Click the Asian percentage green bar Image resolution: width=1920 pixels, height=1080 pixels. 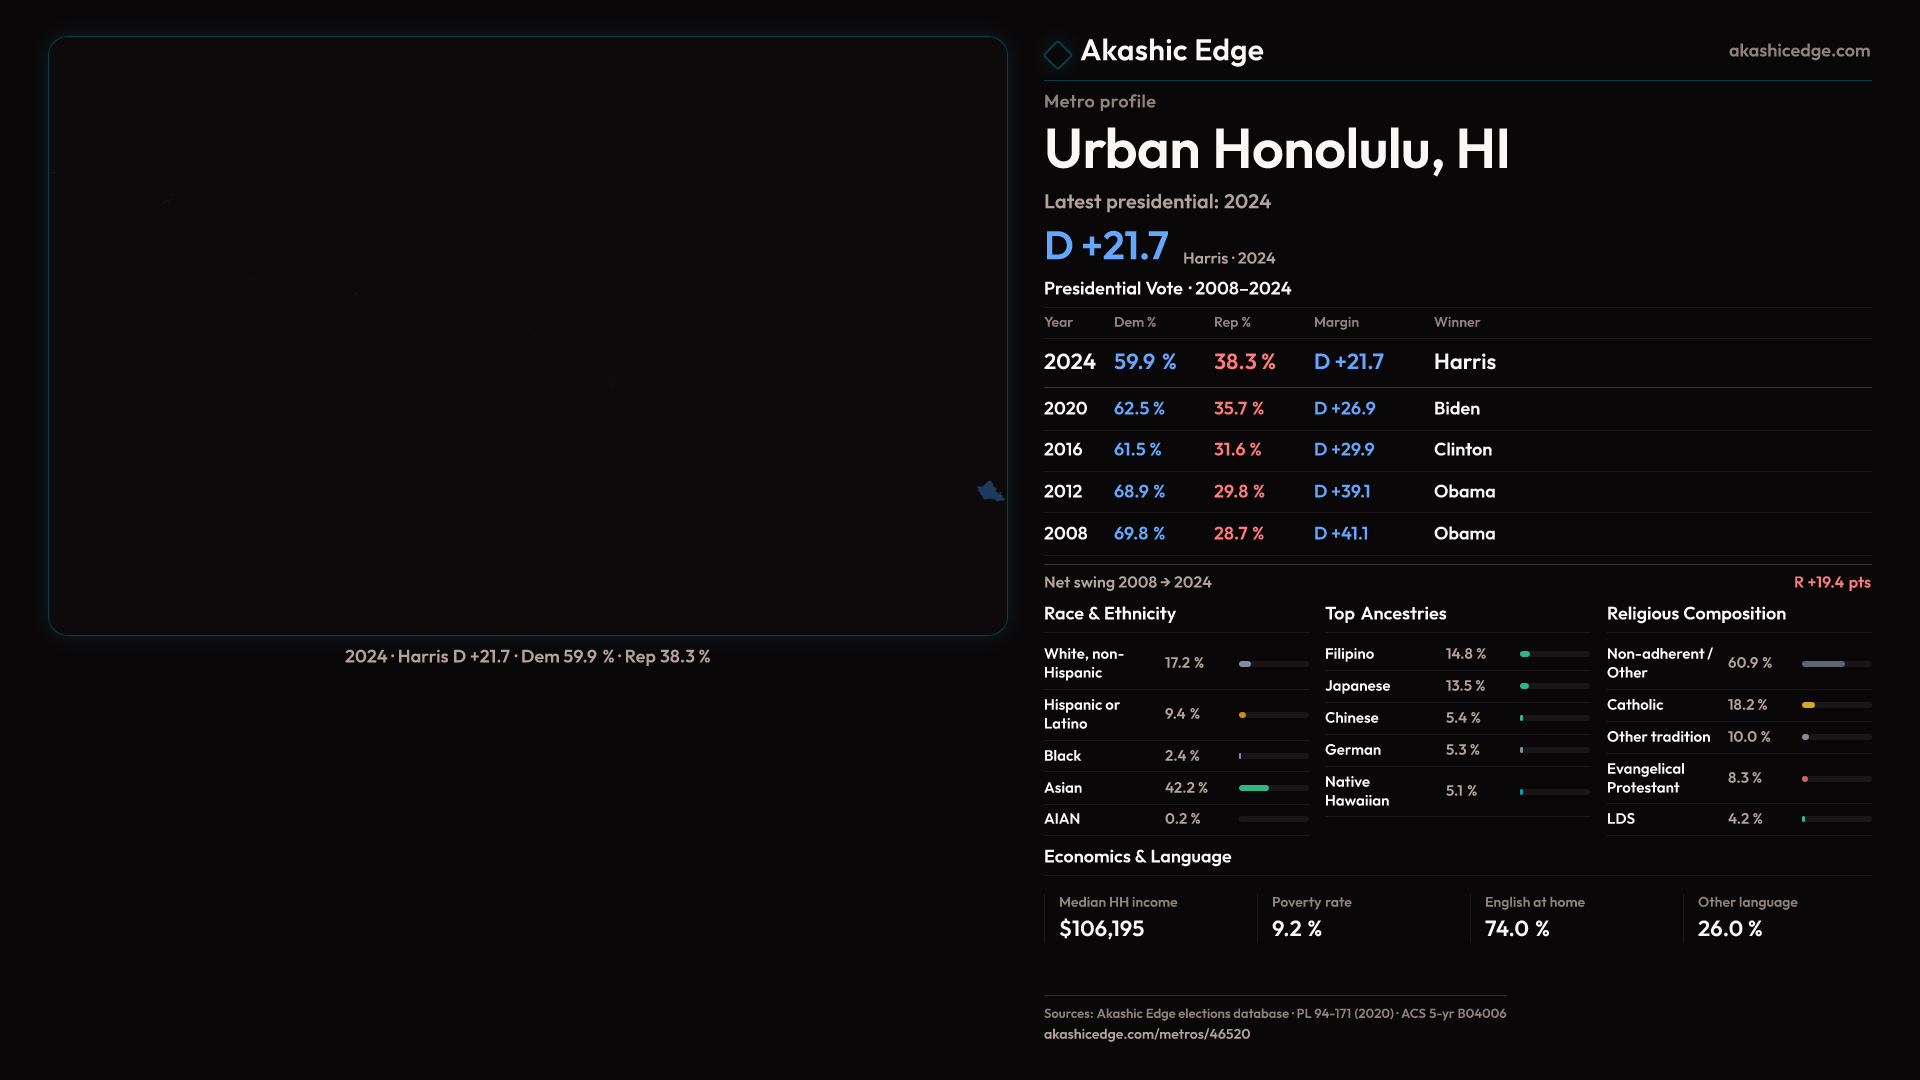click(x=1254, y=788)
